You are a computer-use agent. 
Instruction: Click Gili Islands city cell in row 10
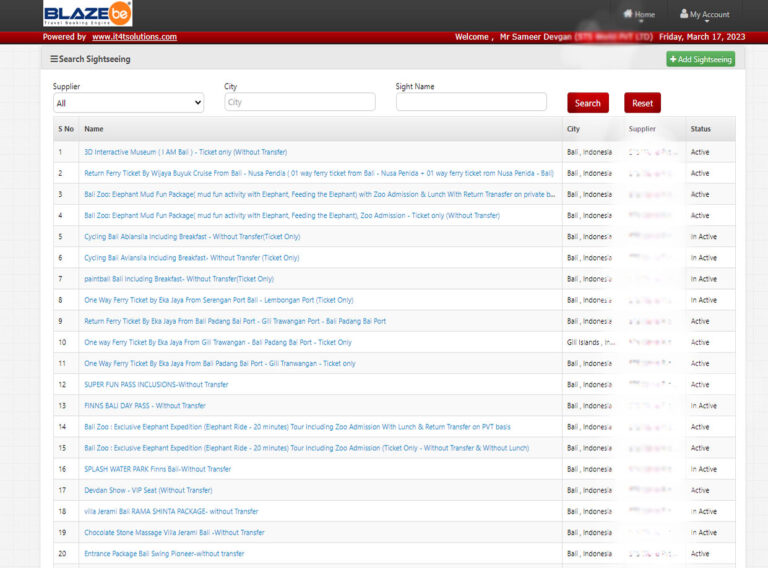[591, 342]
